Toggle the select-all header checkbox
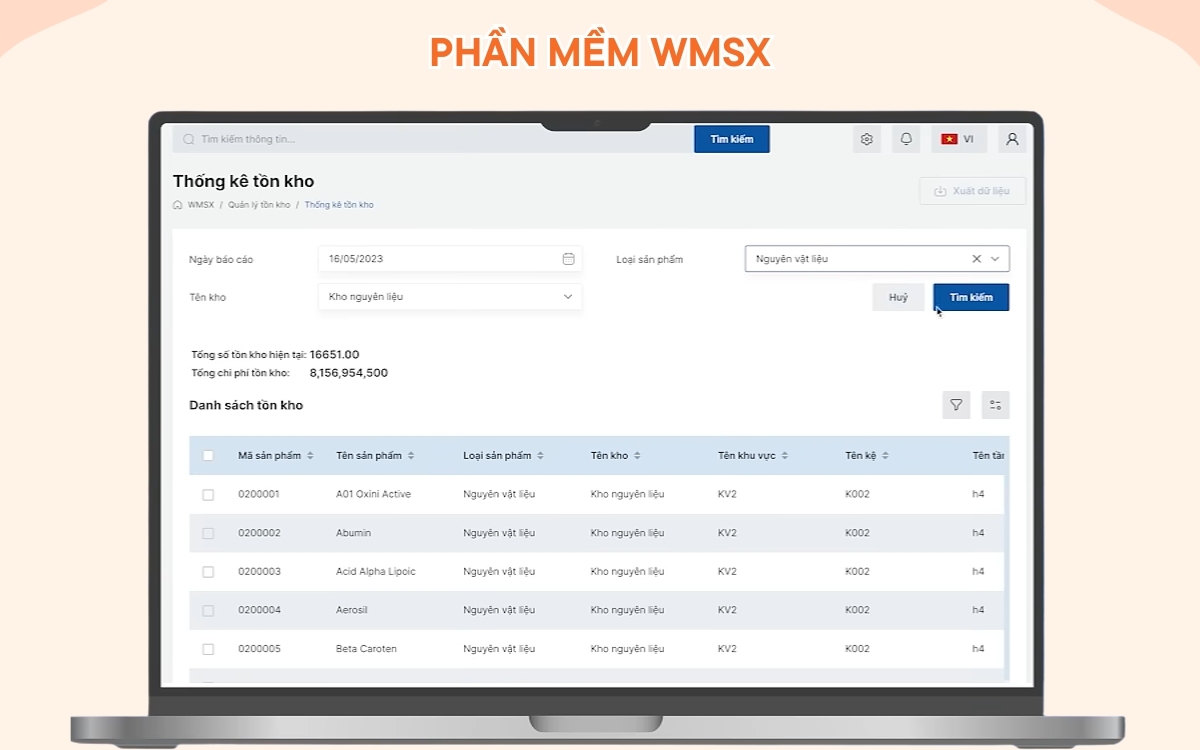Viewport: 1200px width, 750px height. click(208, 456)
